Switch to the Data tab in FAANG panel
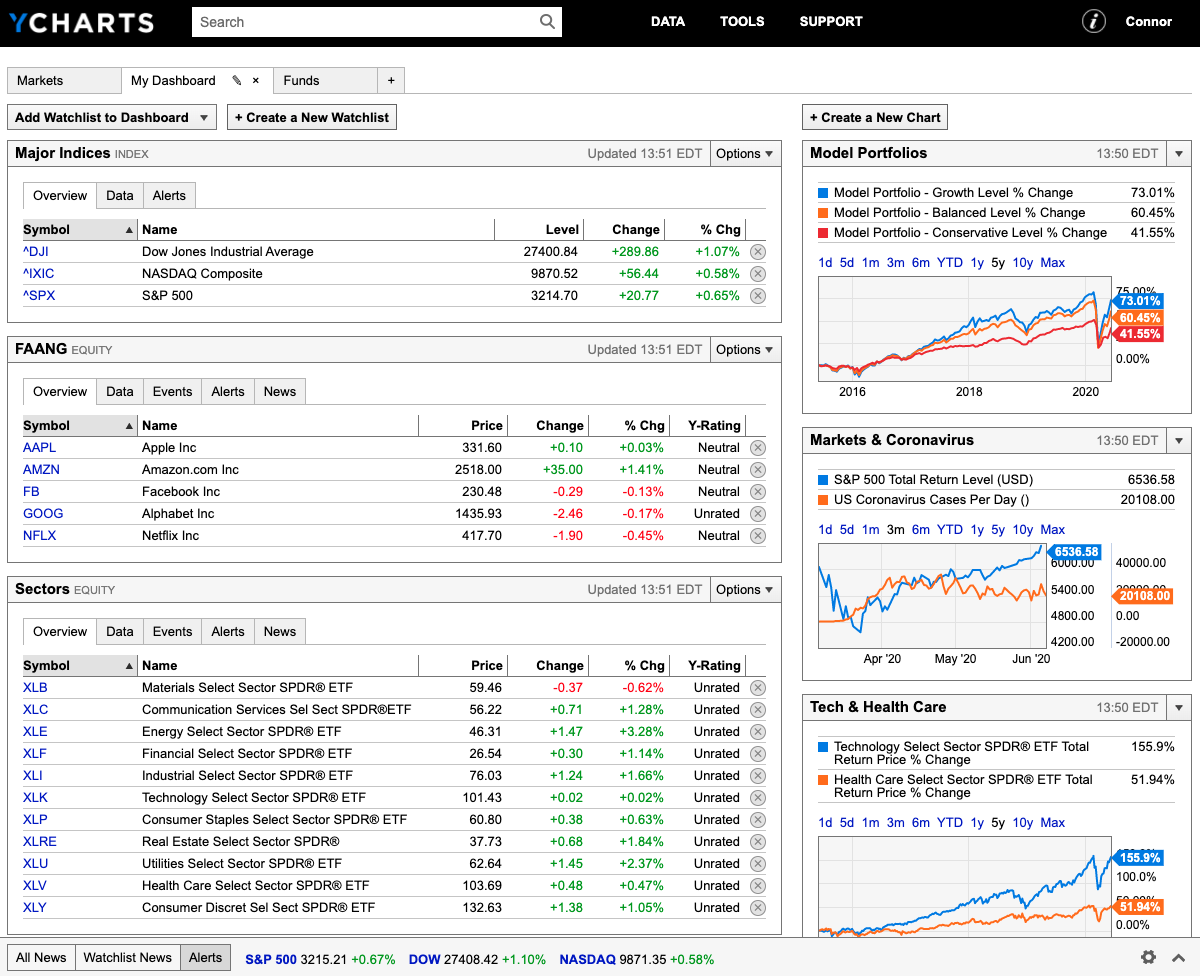The height and width of the screenshot is (976, 1200). click(119, 391)
